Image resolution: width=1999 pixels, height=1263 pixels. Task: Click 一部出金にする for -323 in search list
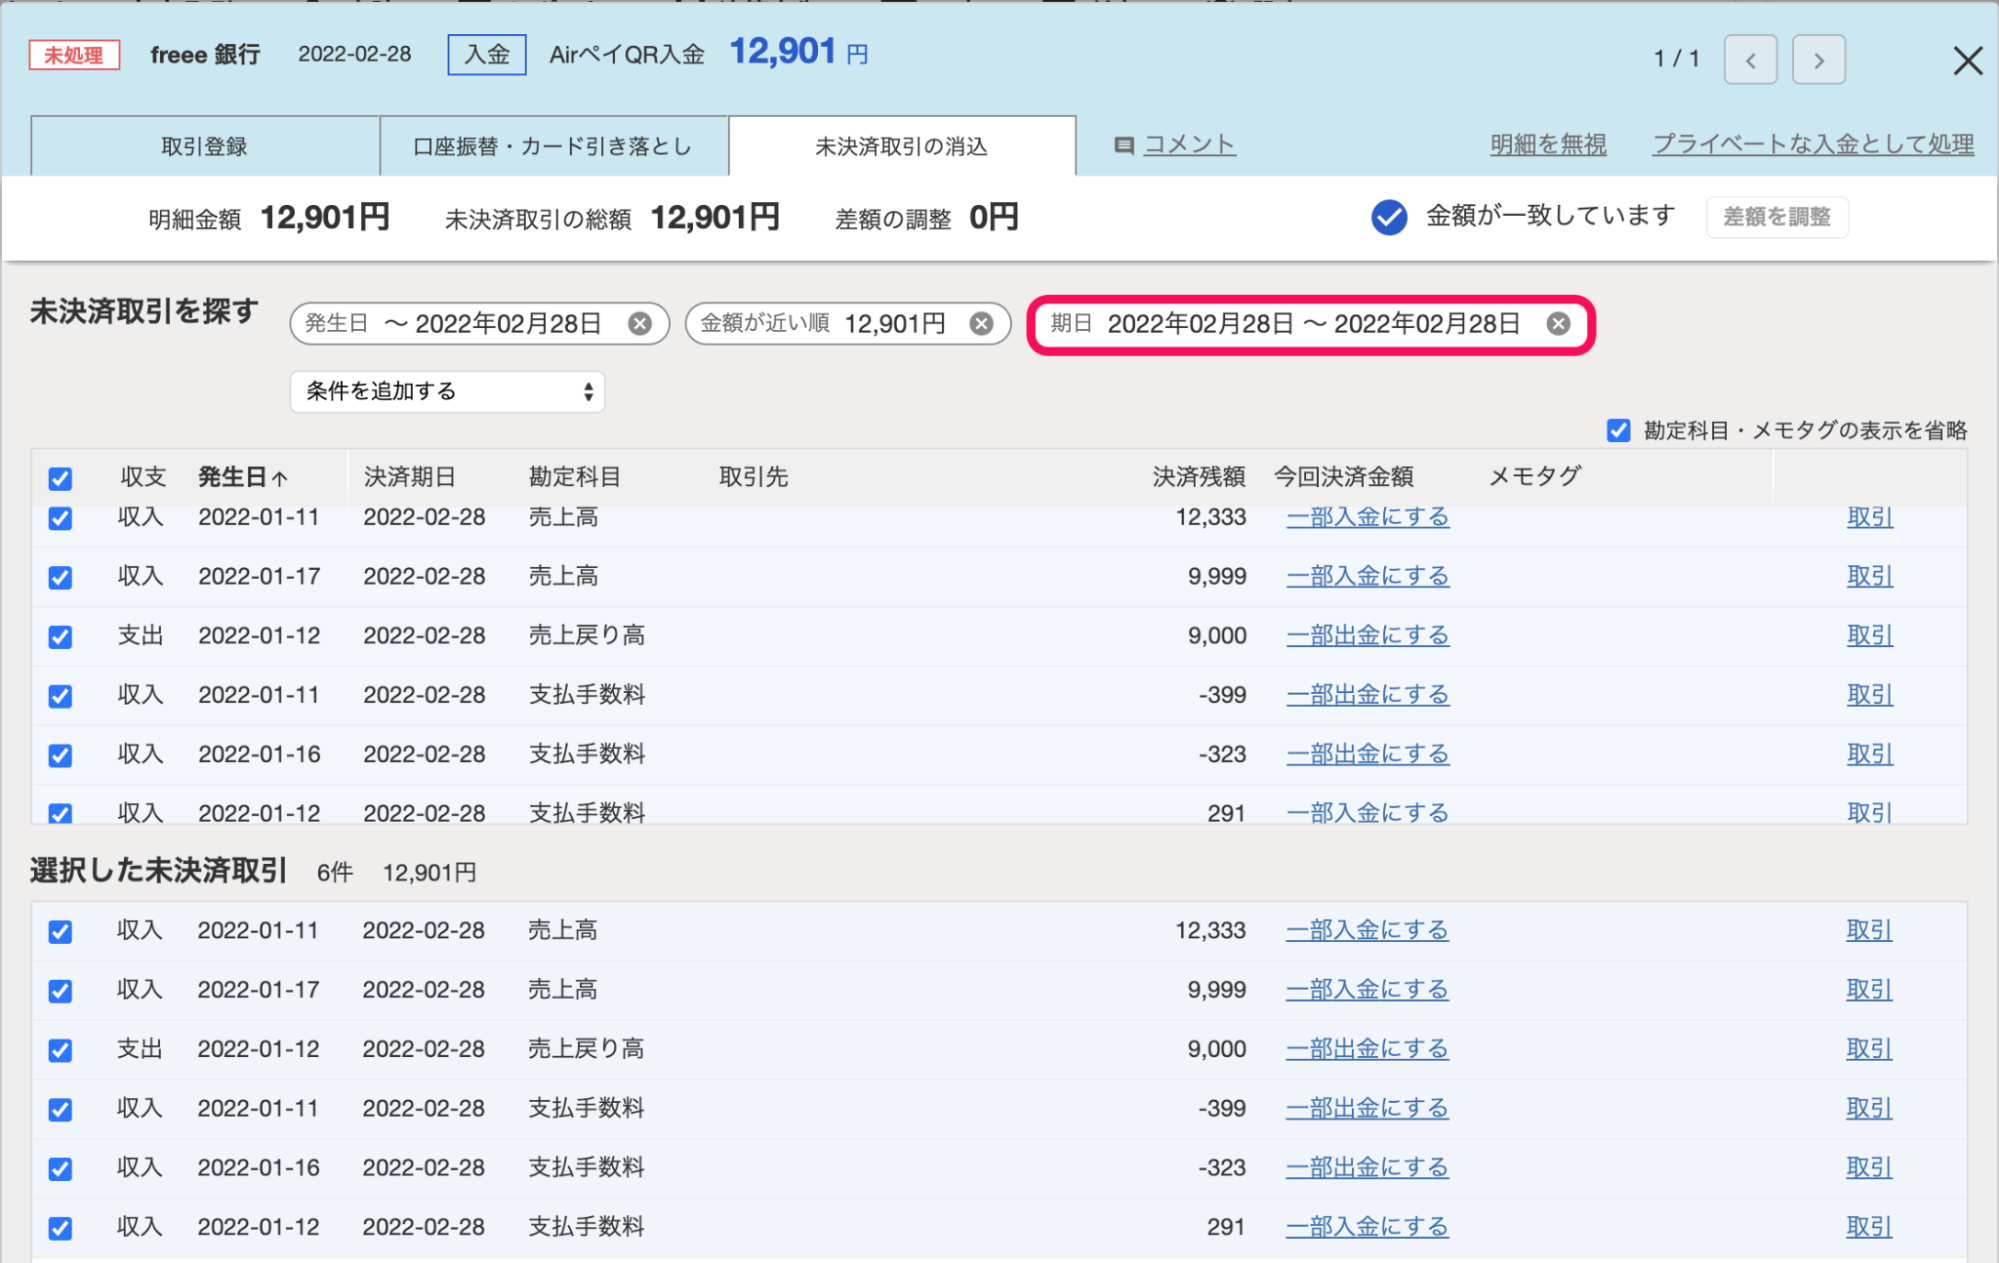click(x=1367, y=754)
